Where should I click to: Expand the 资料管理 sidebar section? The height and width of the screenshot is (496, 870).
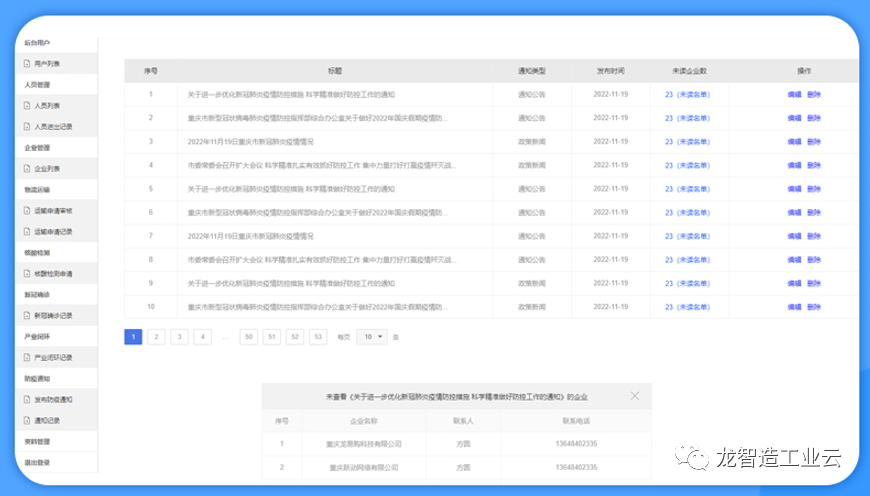tap(38, 441)
